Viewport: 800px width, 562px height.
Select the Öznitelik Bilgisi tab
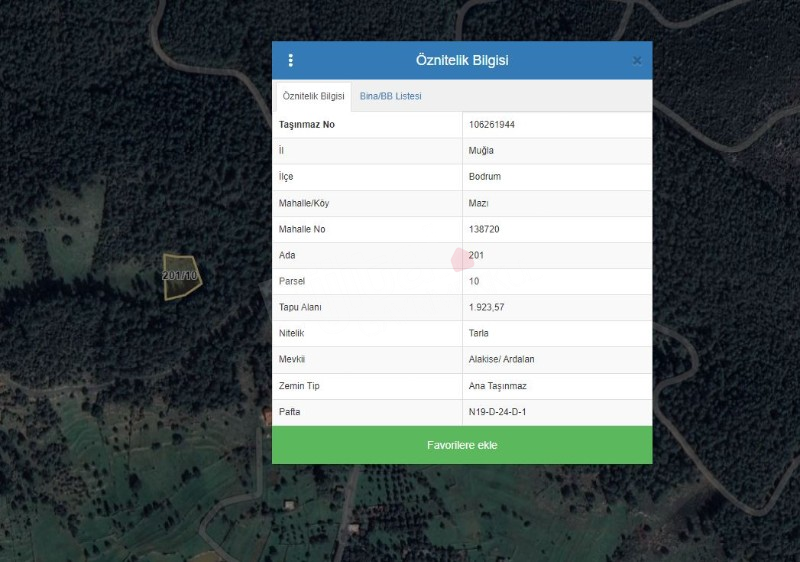tap(313, 96)
